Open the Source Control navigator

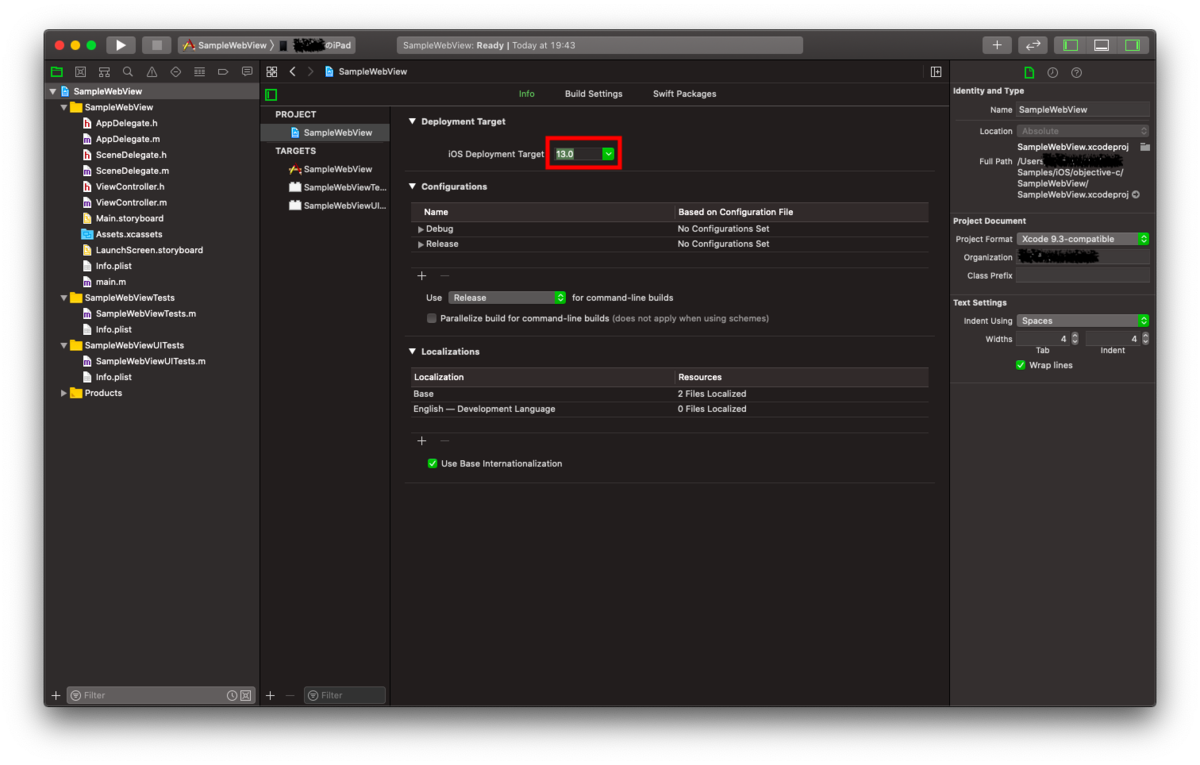click(x=81, y=72)
